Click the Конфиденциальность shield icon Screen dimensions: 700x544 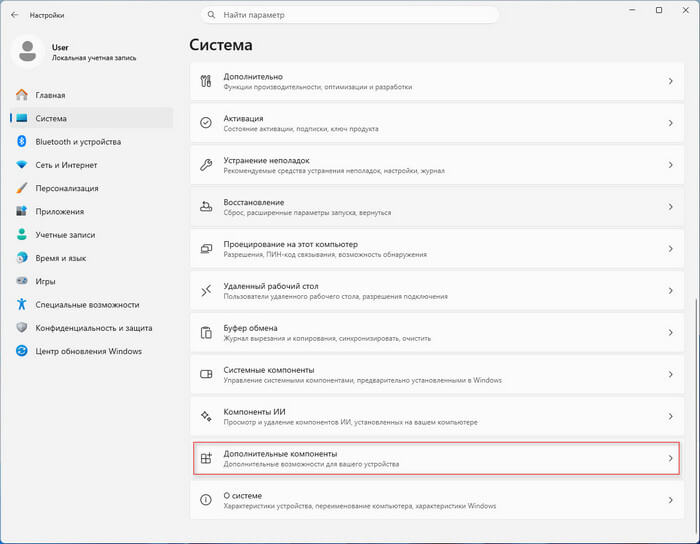[21, 327]
